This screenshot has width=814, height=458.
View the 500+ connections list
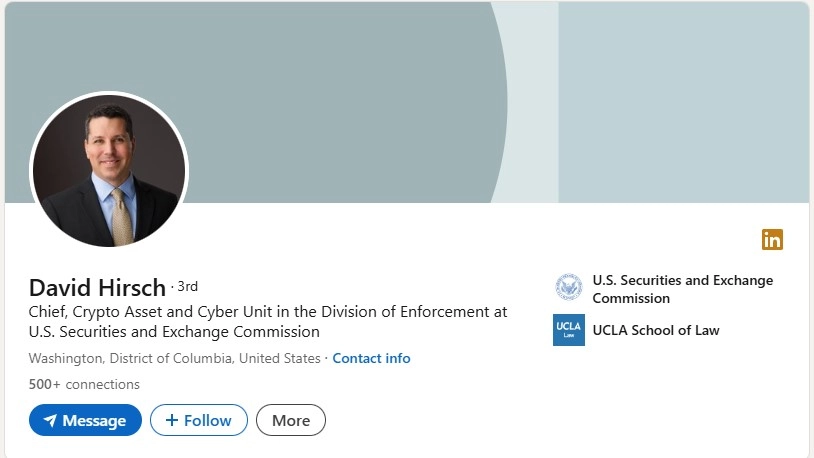coord(84,384)
